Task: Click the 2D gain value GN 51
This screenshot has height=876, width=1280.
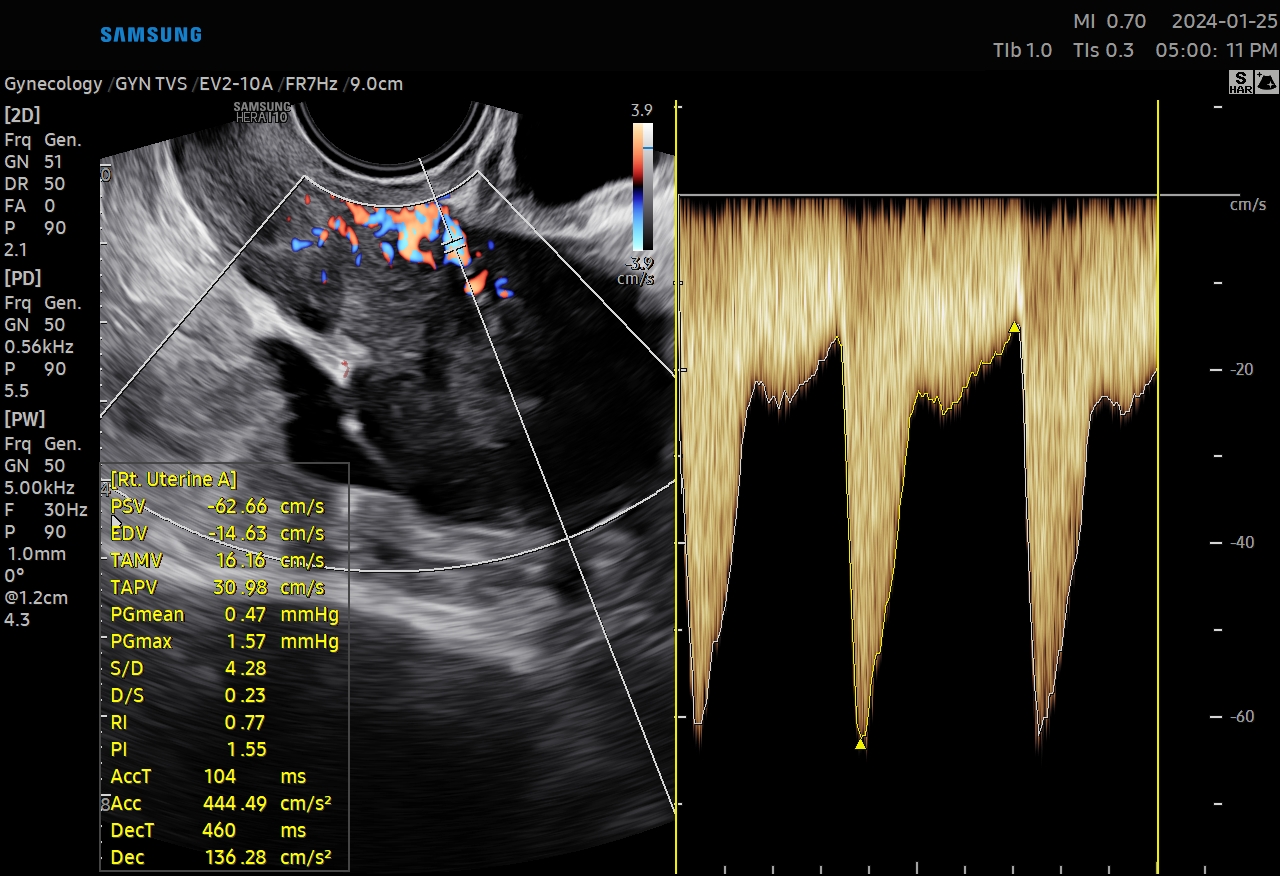Action: 35,162
